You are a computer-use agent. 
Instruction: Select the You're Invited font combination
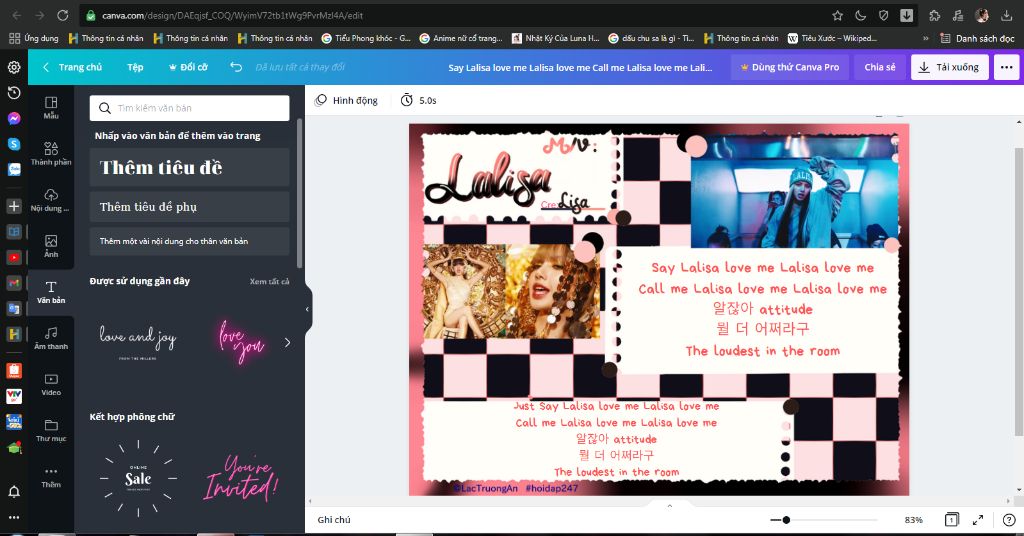(x=240, y=478)
